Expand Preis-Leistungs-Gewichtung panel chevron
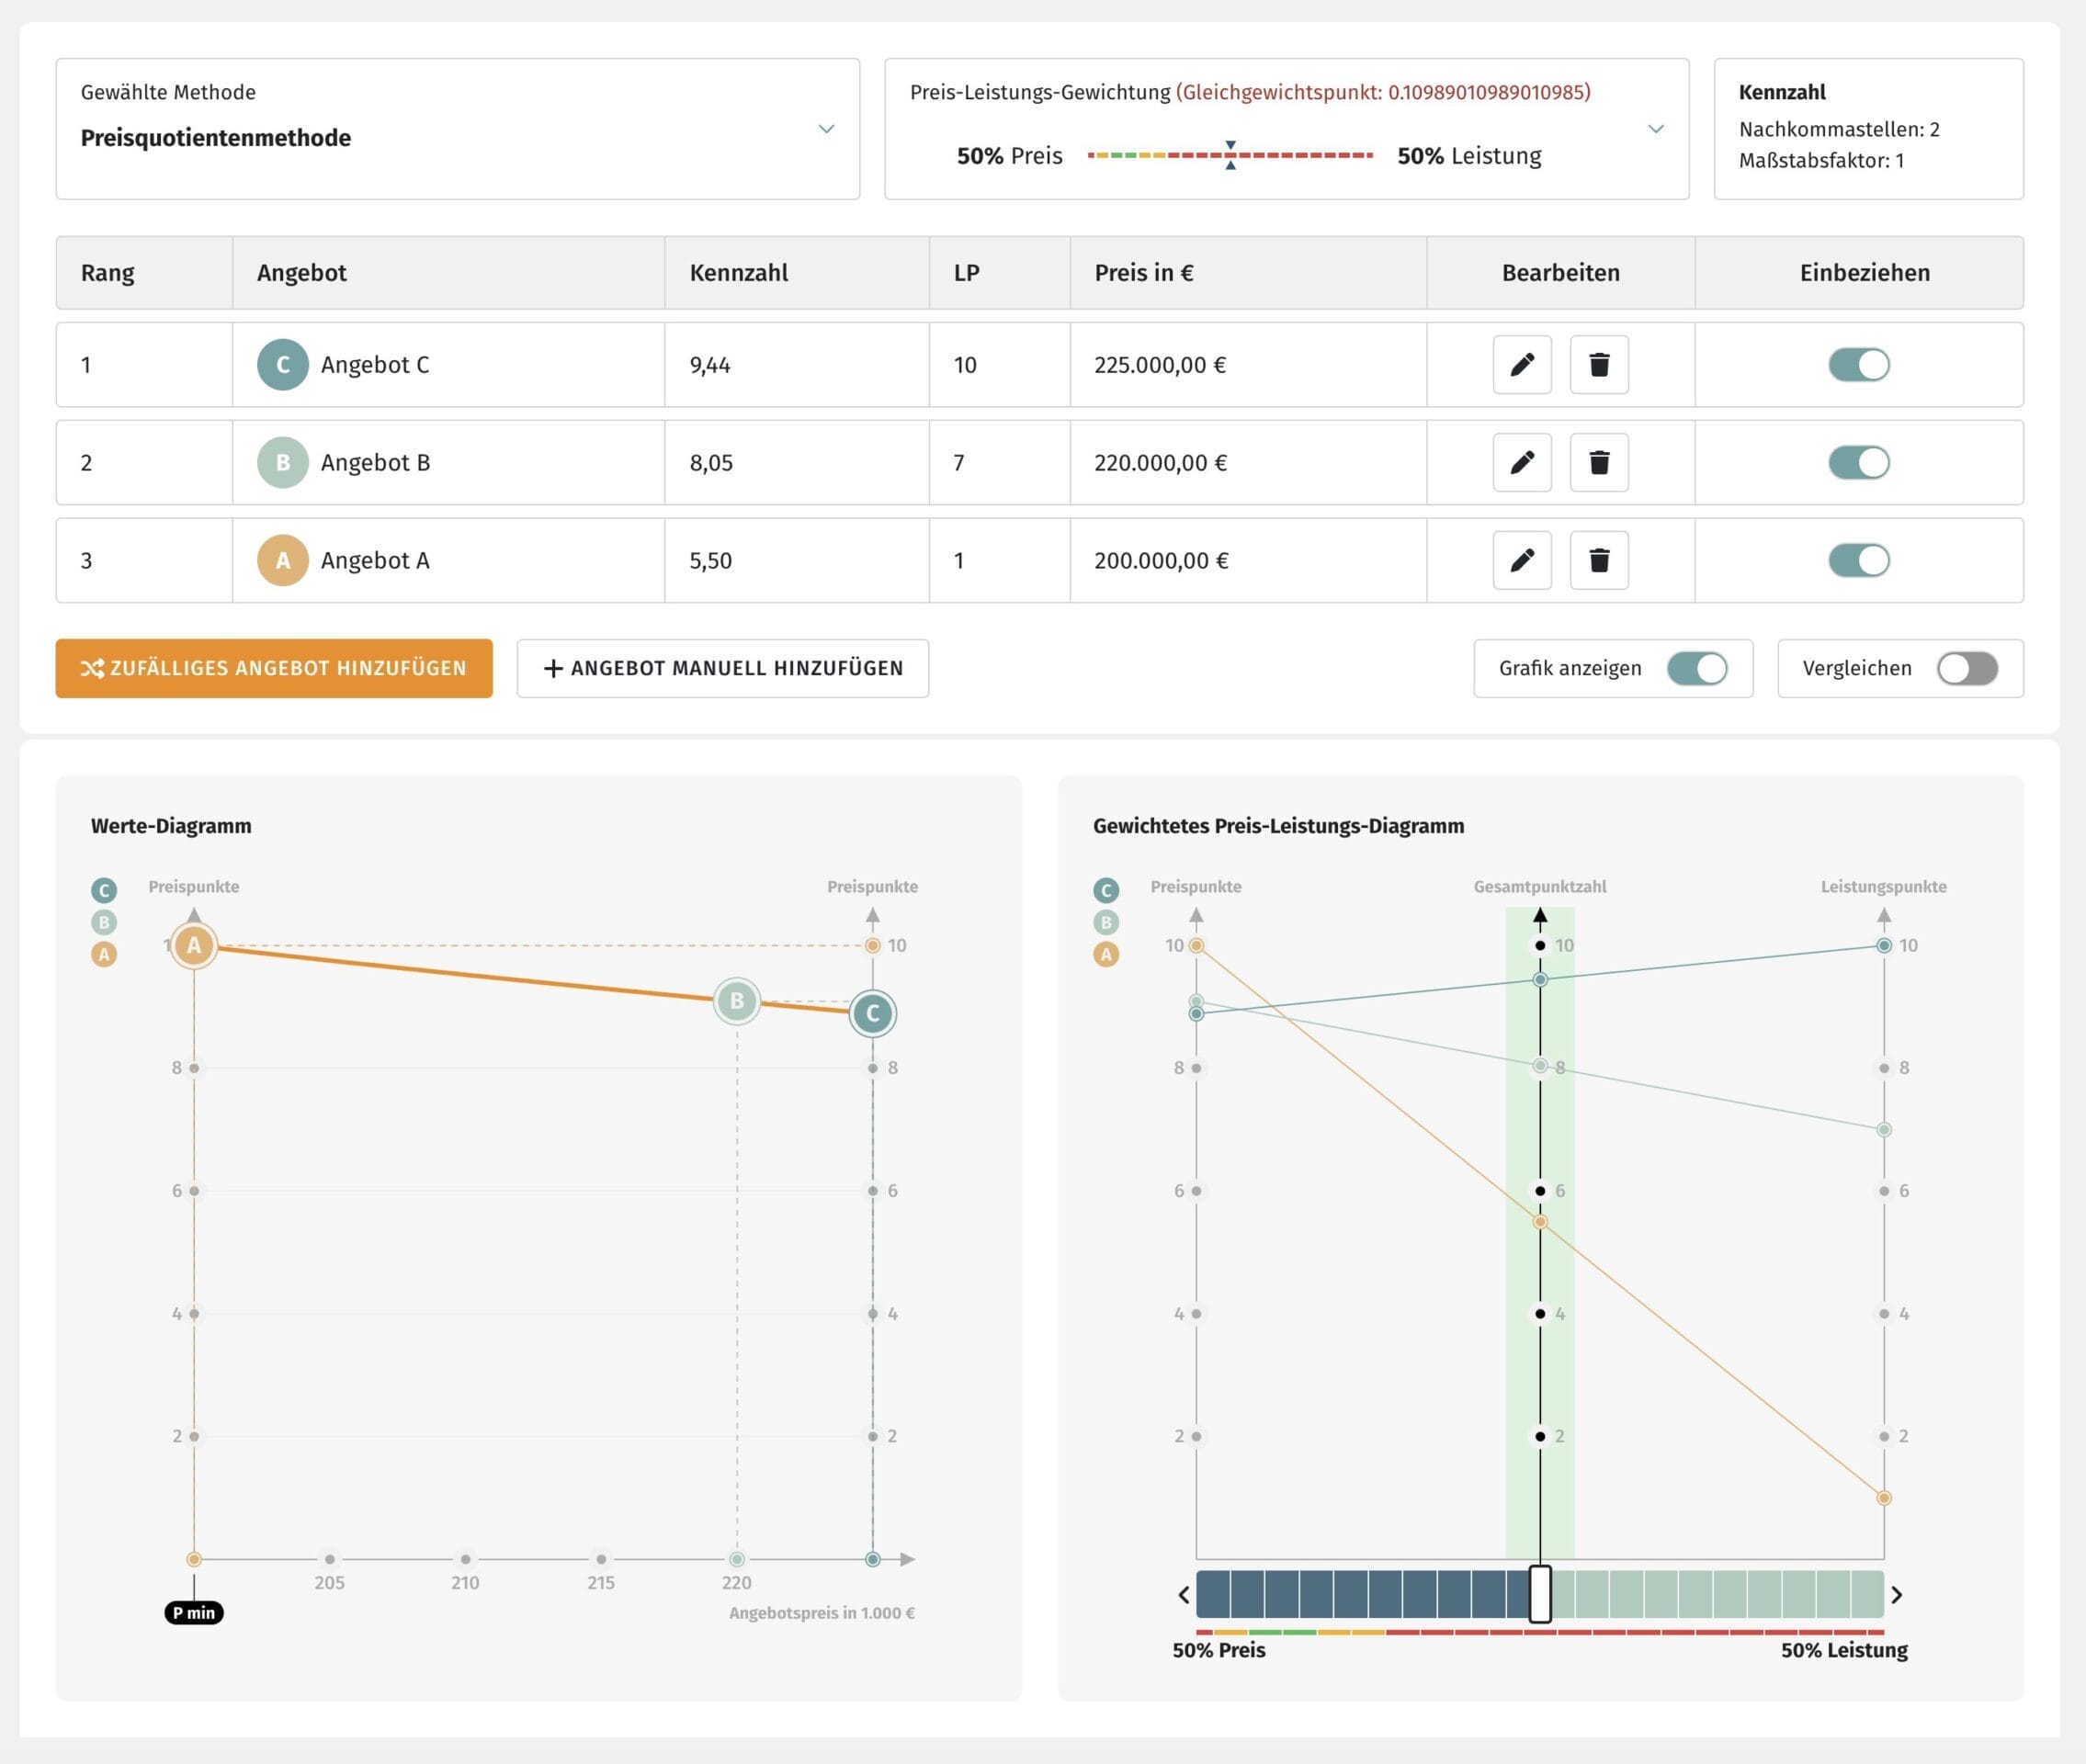Image resolution: width=2086 pixels, height=1764 pixels. tap(1655, 129)
